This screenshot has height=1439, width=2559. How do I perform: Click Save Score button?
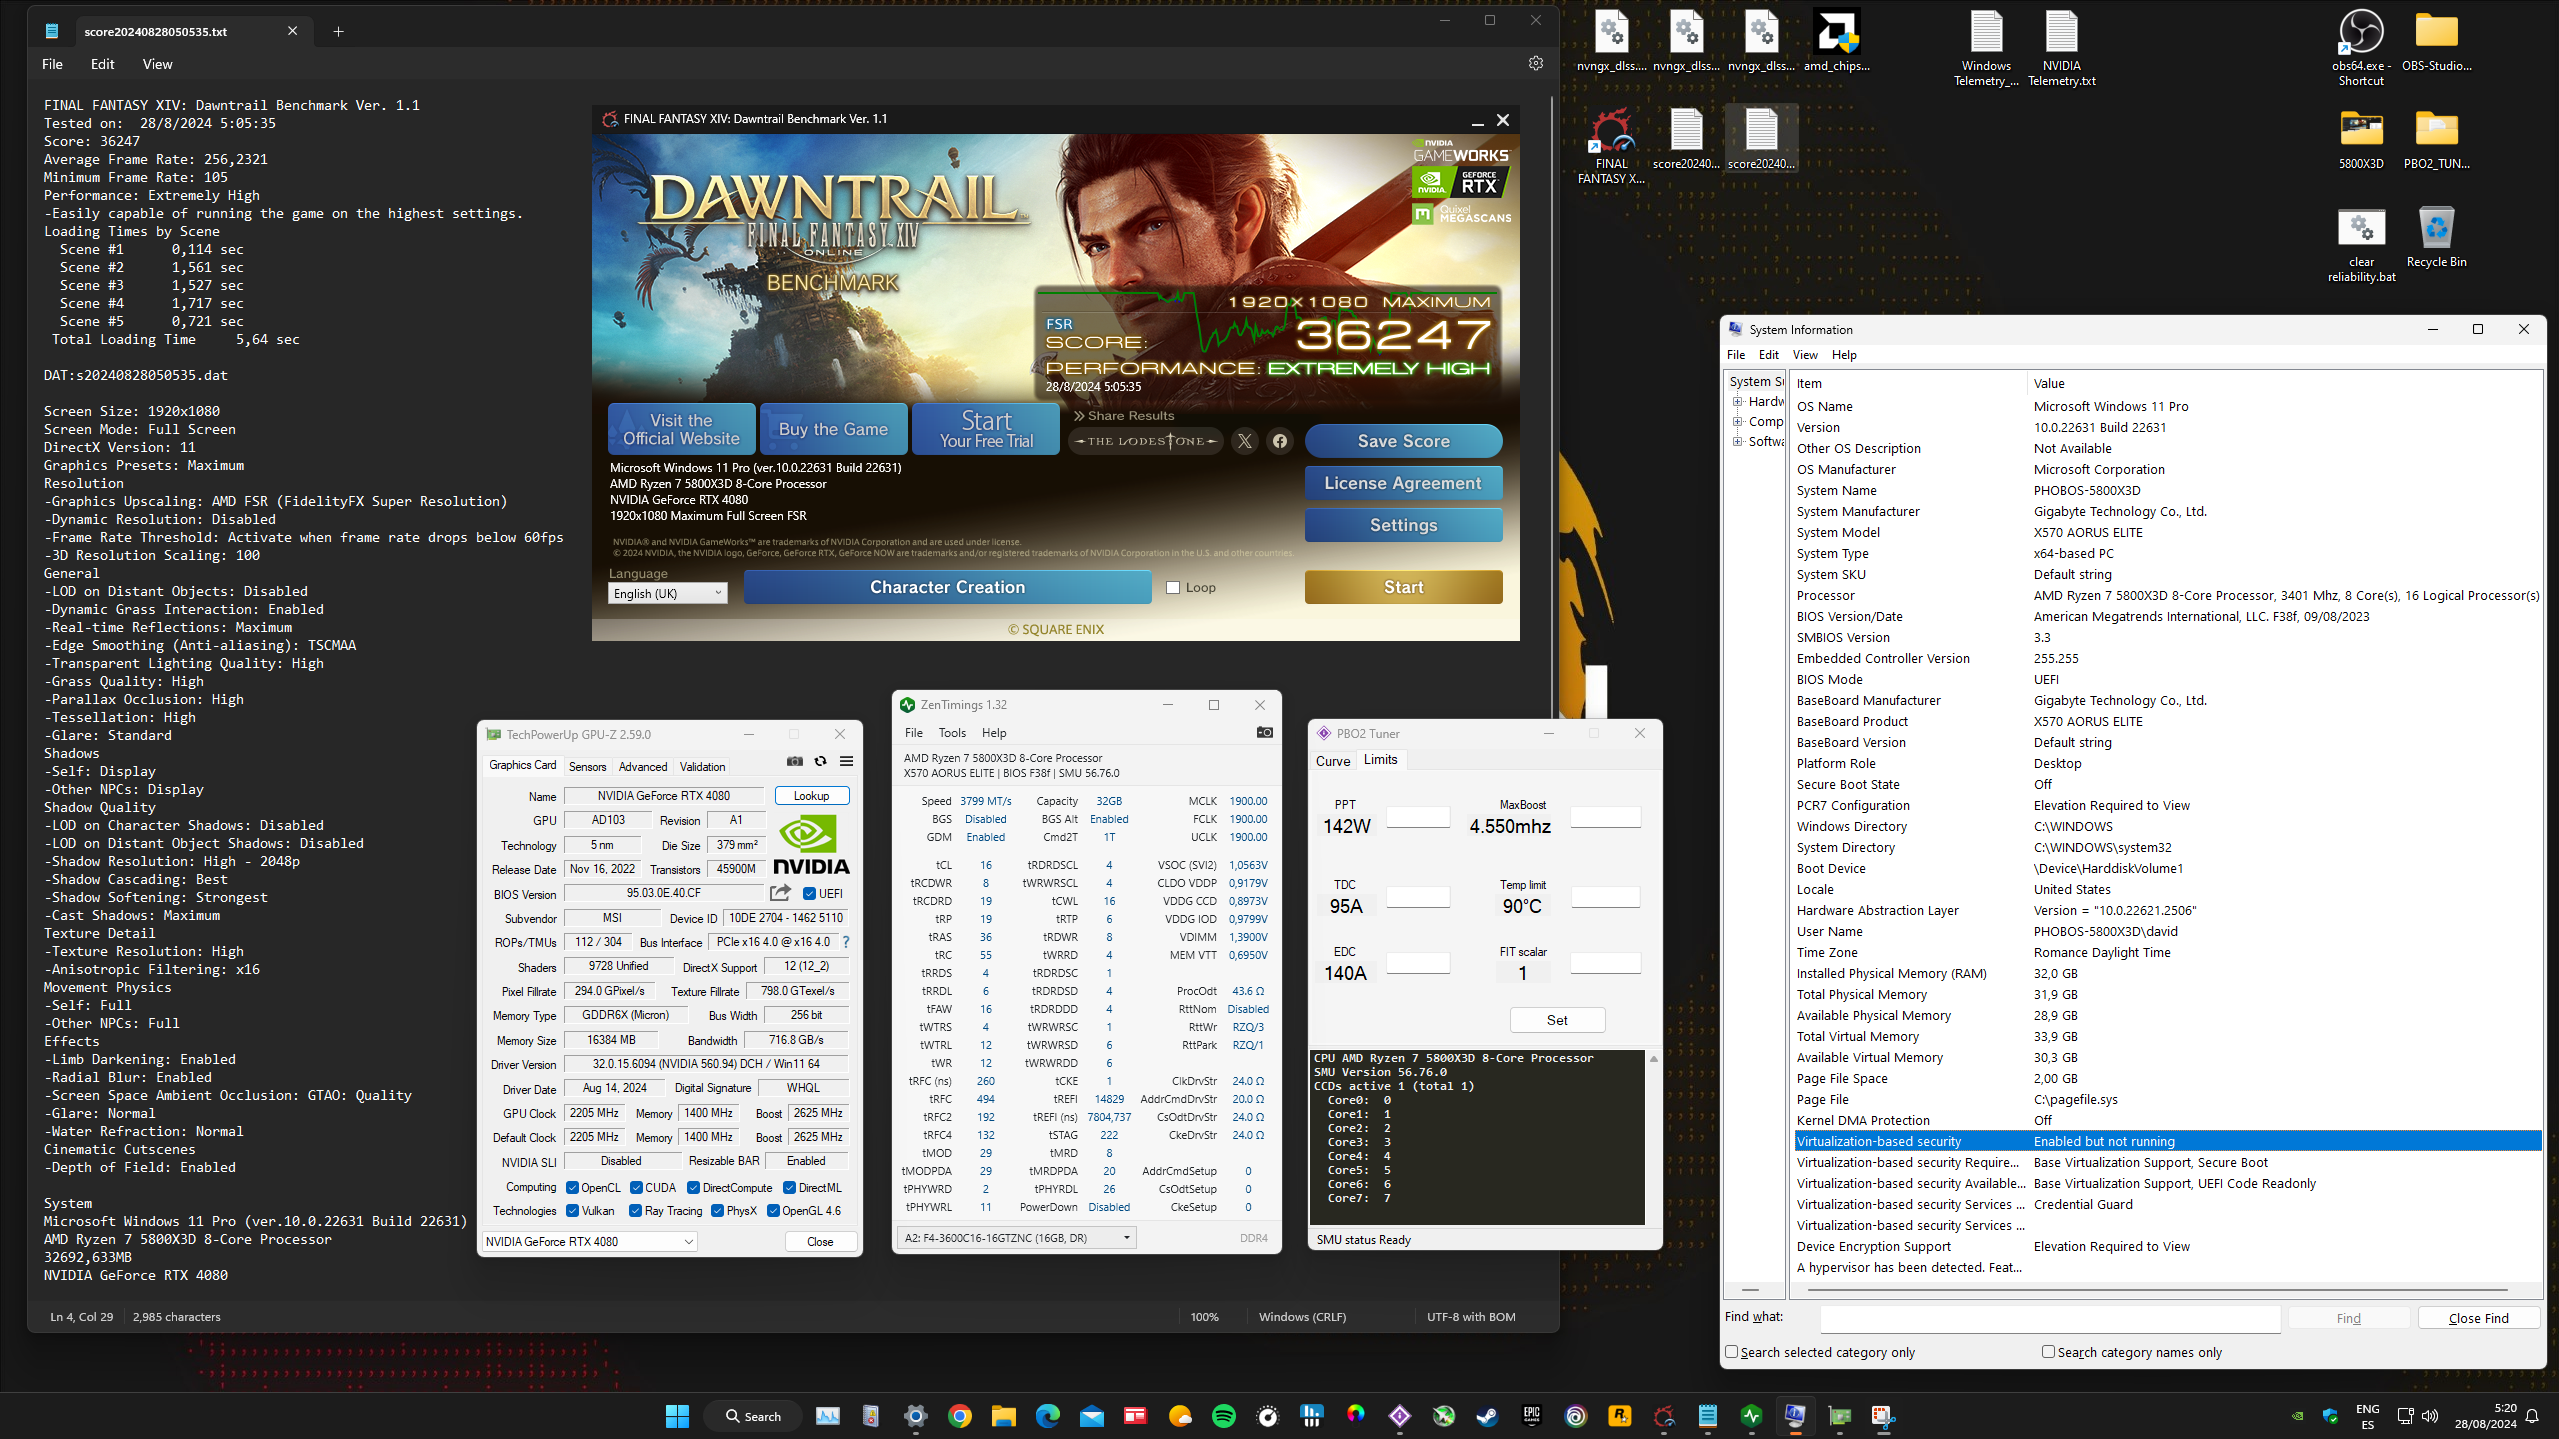[x=1403, y=441]
